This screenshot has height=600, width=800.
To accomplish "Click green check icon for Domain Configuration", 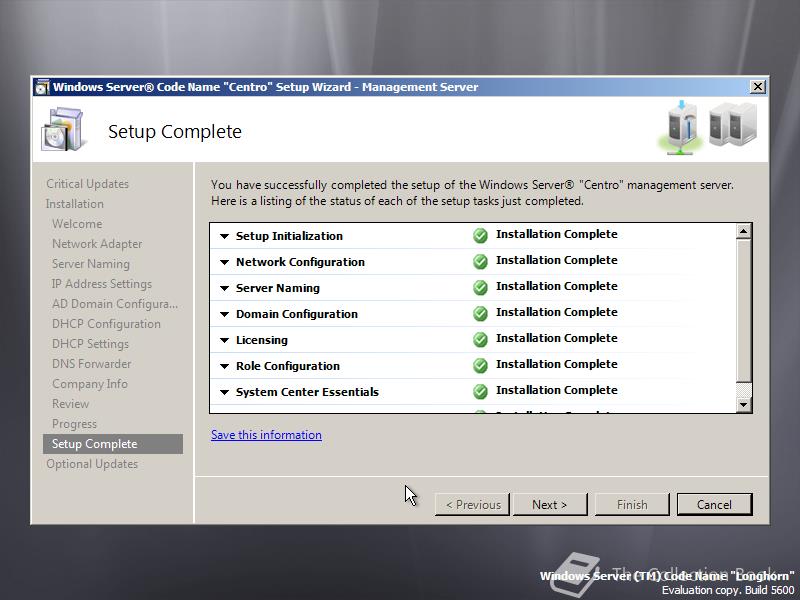I will coord(480,314).
